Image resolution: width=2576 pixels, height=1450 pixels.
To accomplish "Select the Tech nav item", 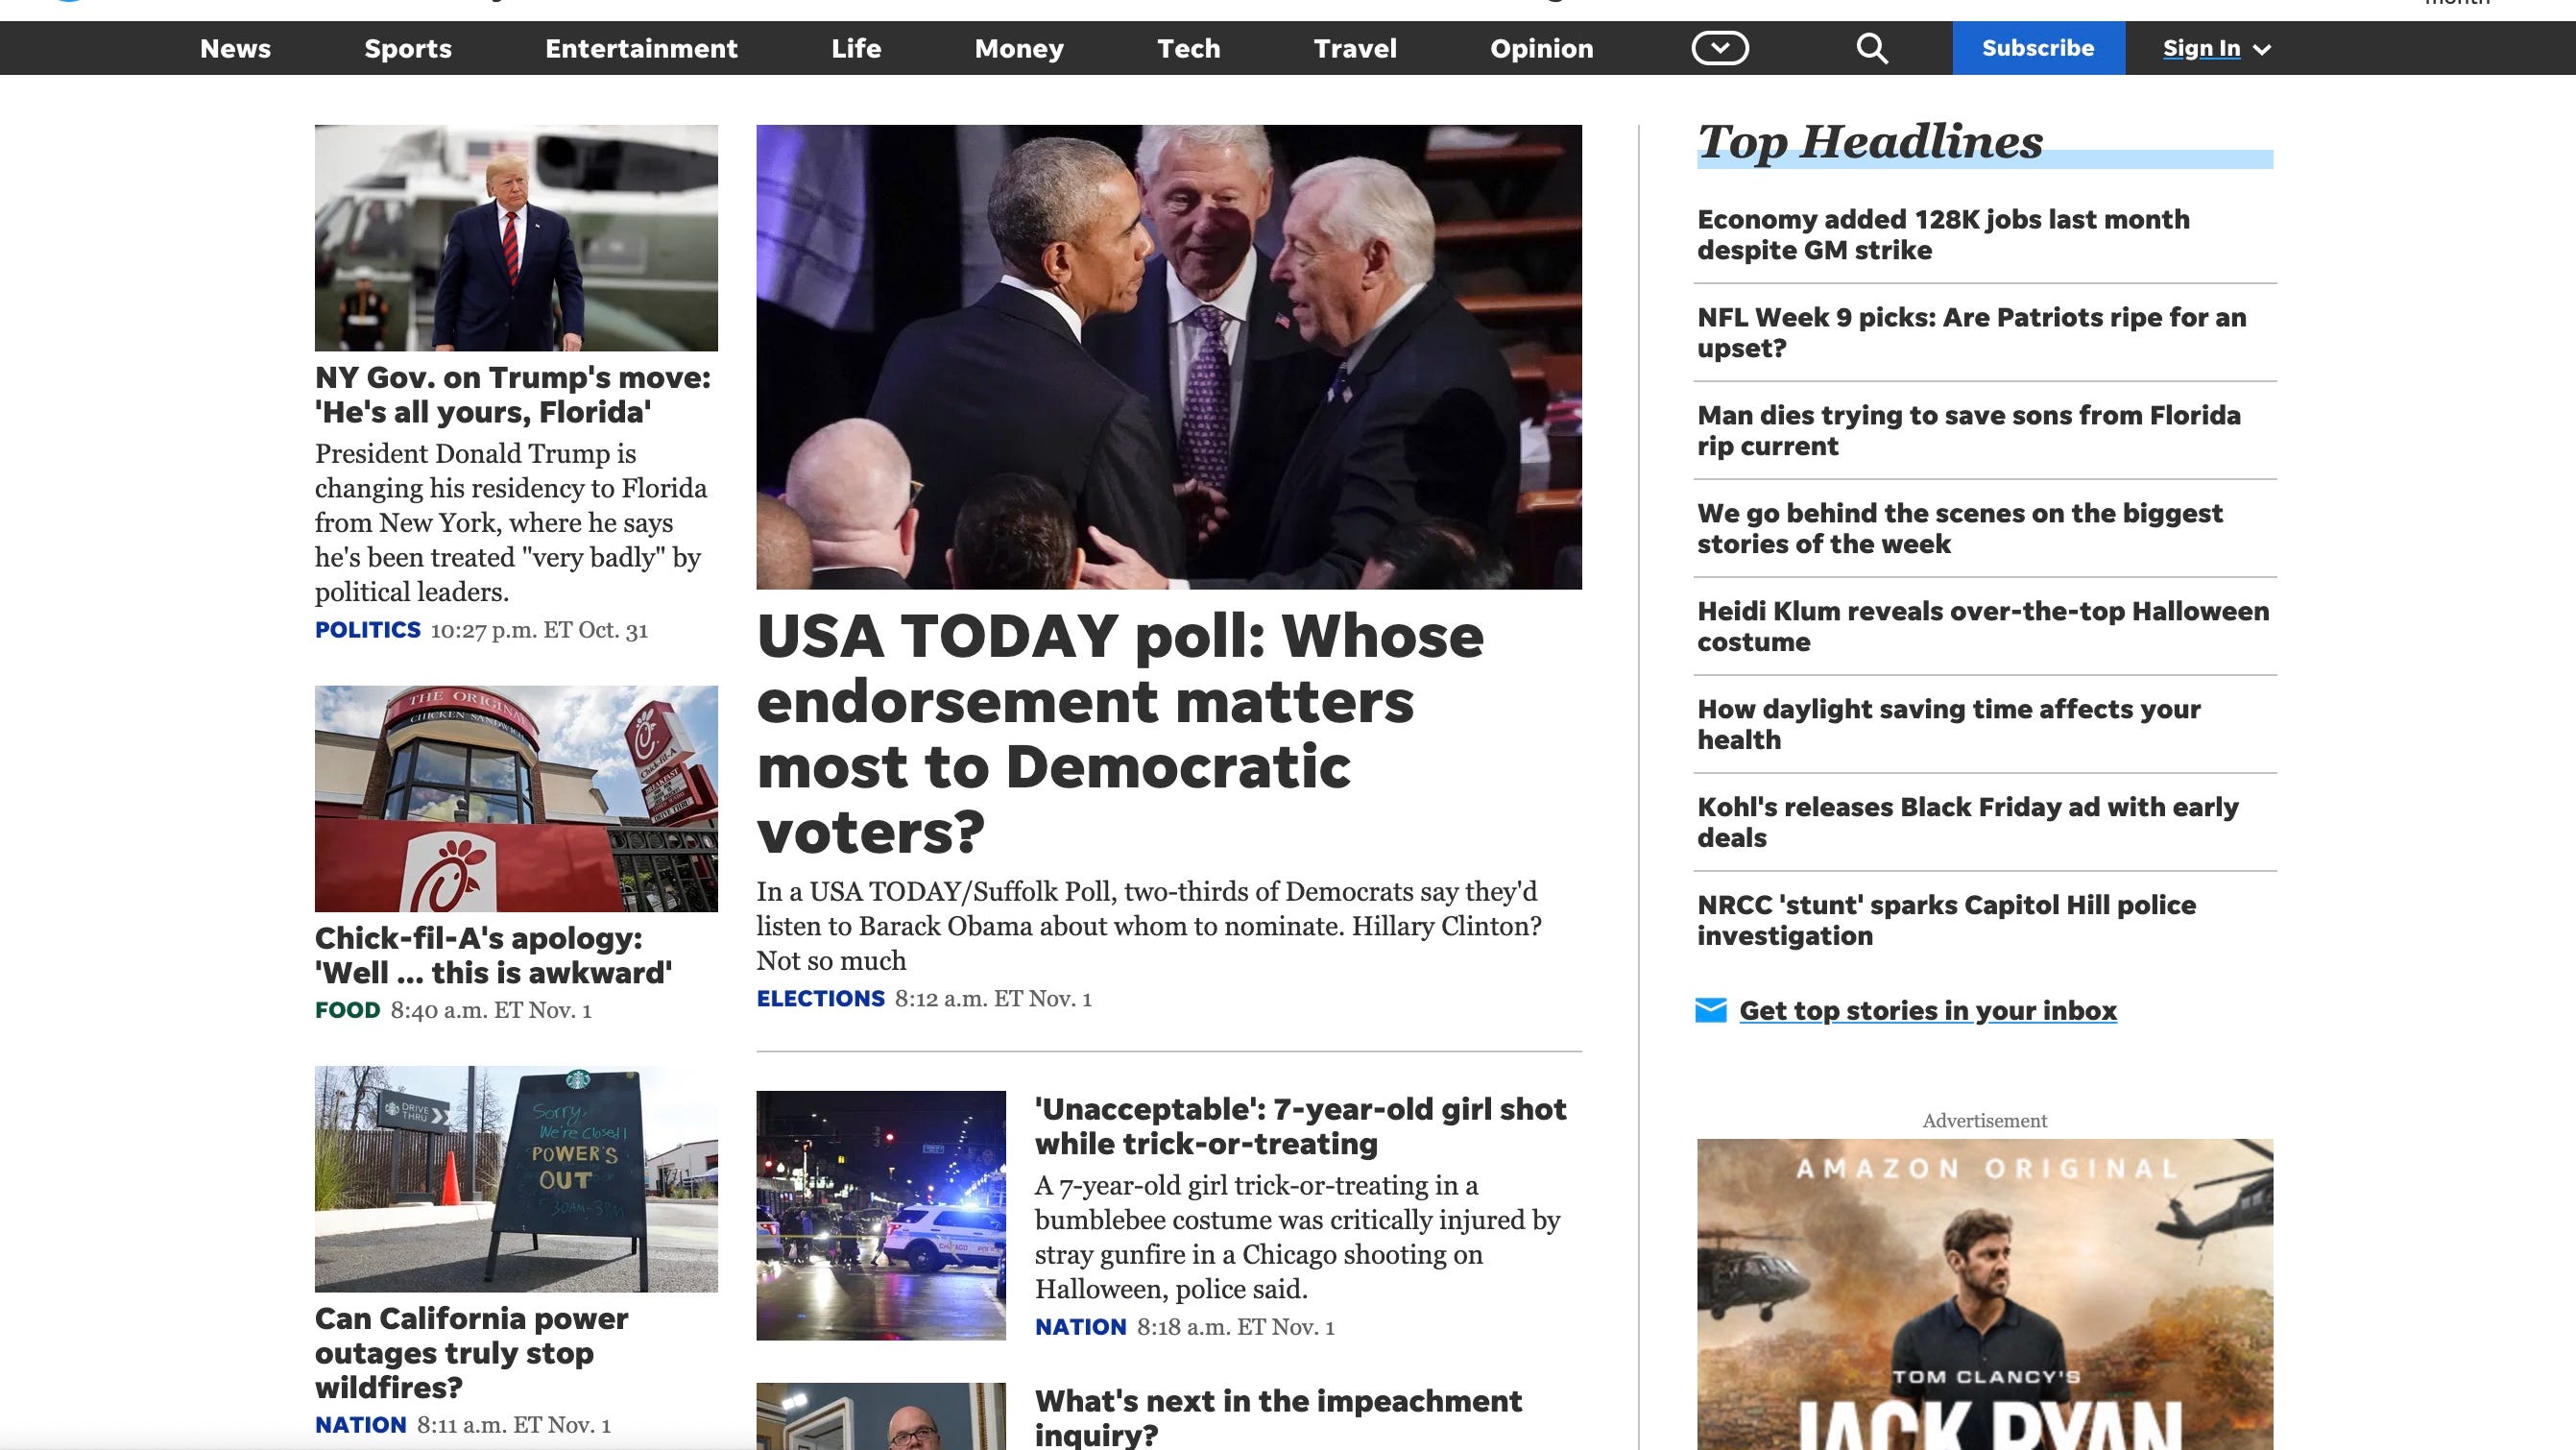I will coord(1188,48).
